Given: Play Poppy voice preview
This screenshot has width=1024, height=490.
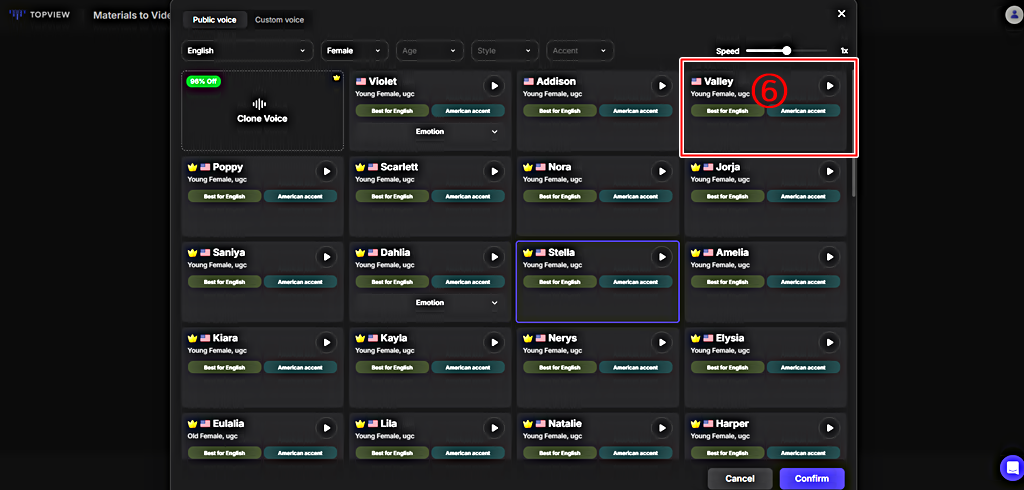Looking at the screenshot, I should tap(327, 171).
